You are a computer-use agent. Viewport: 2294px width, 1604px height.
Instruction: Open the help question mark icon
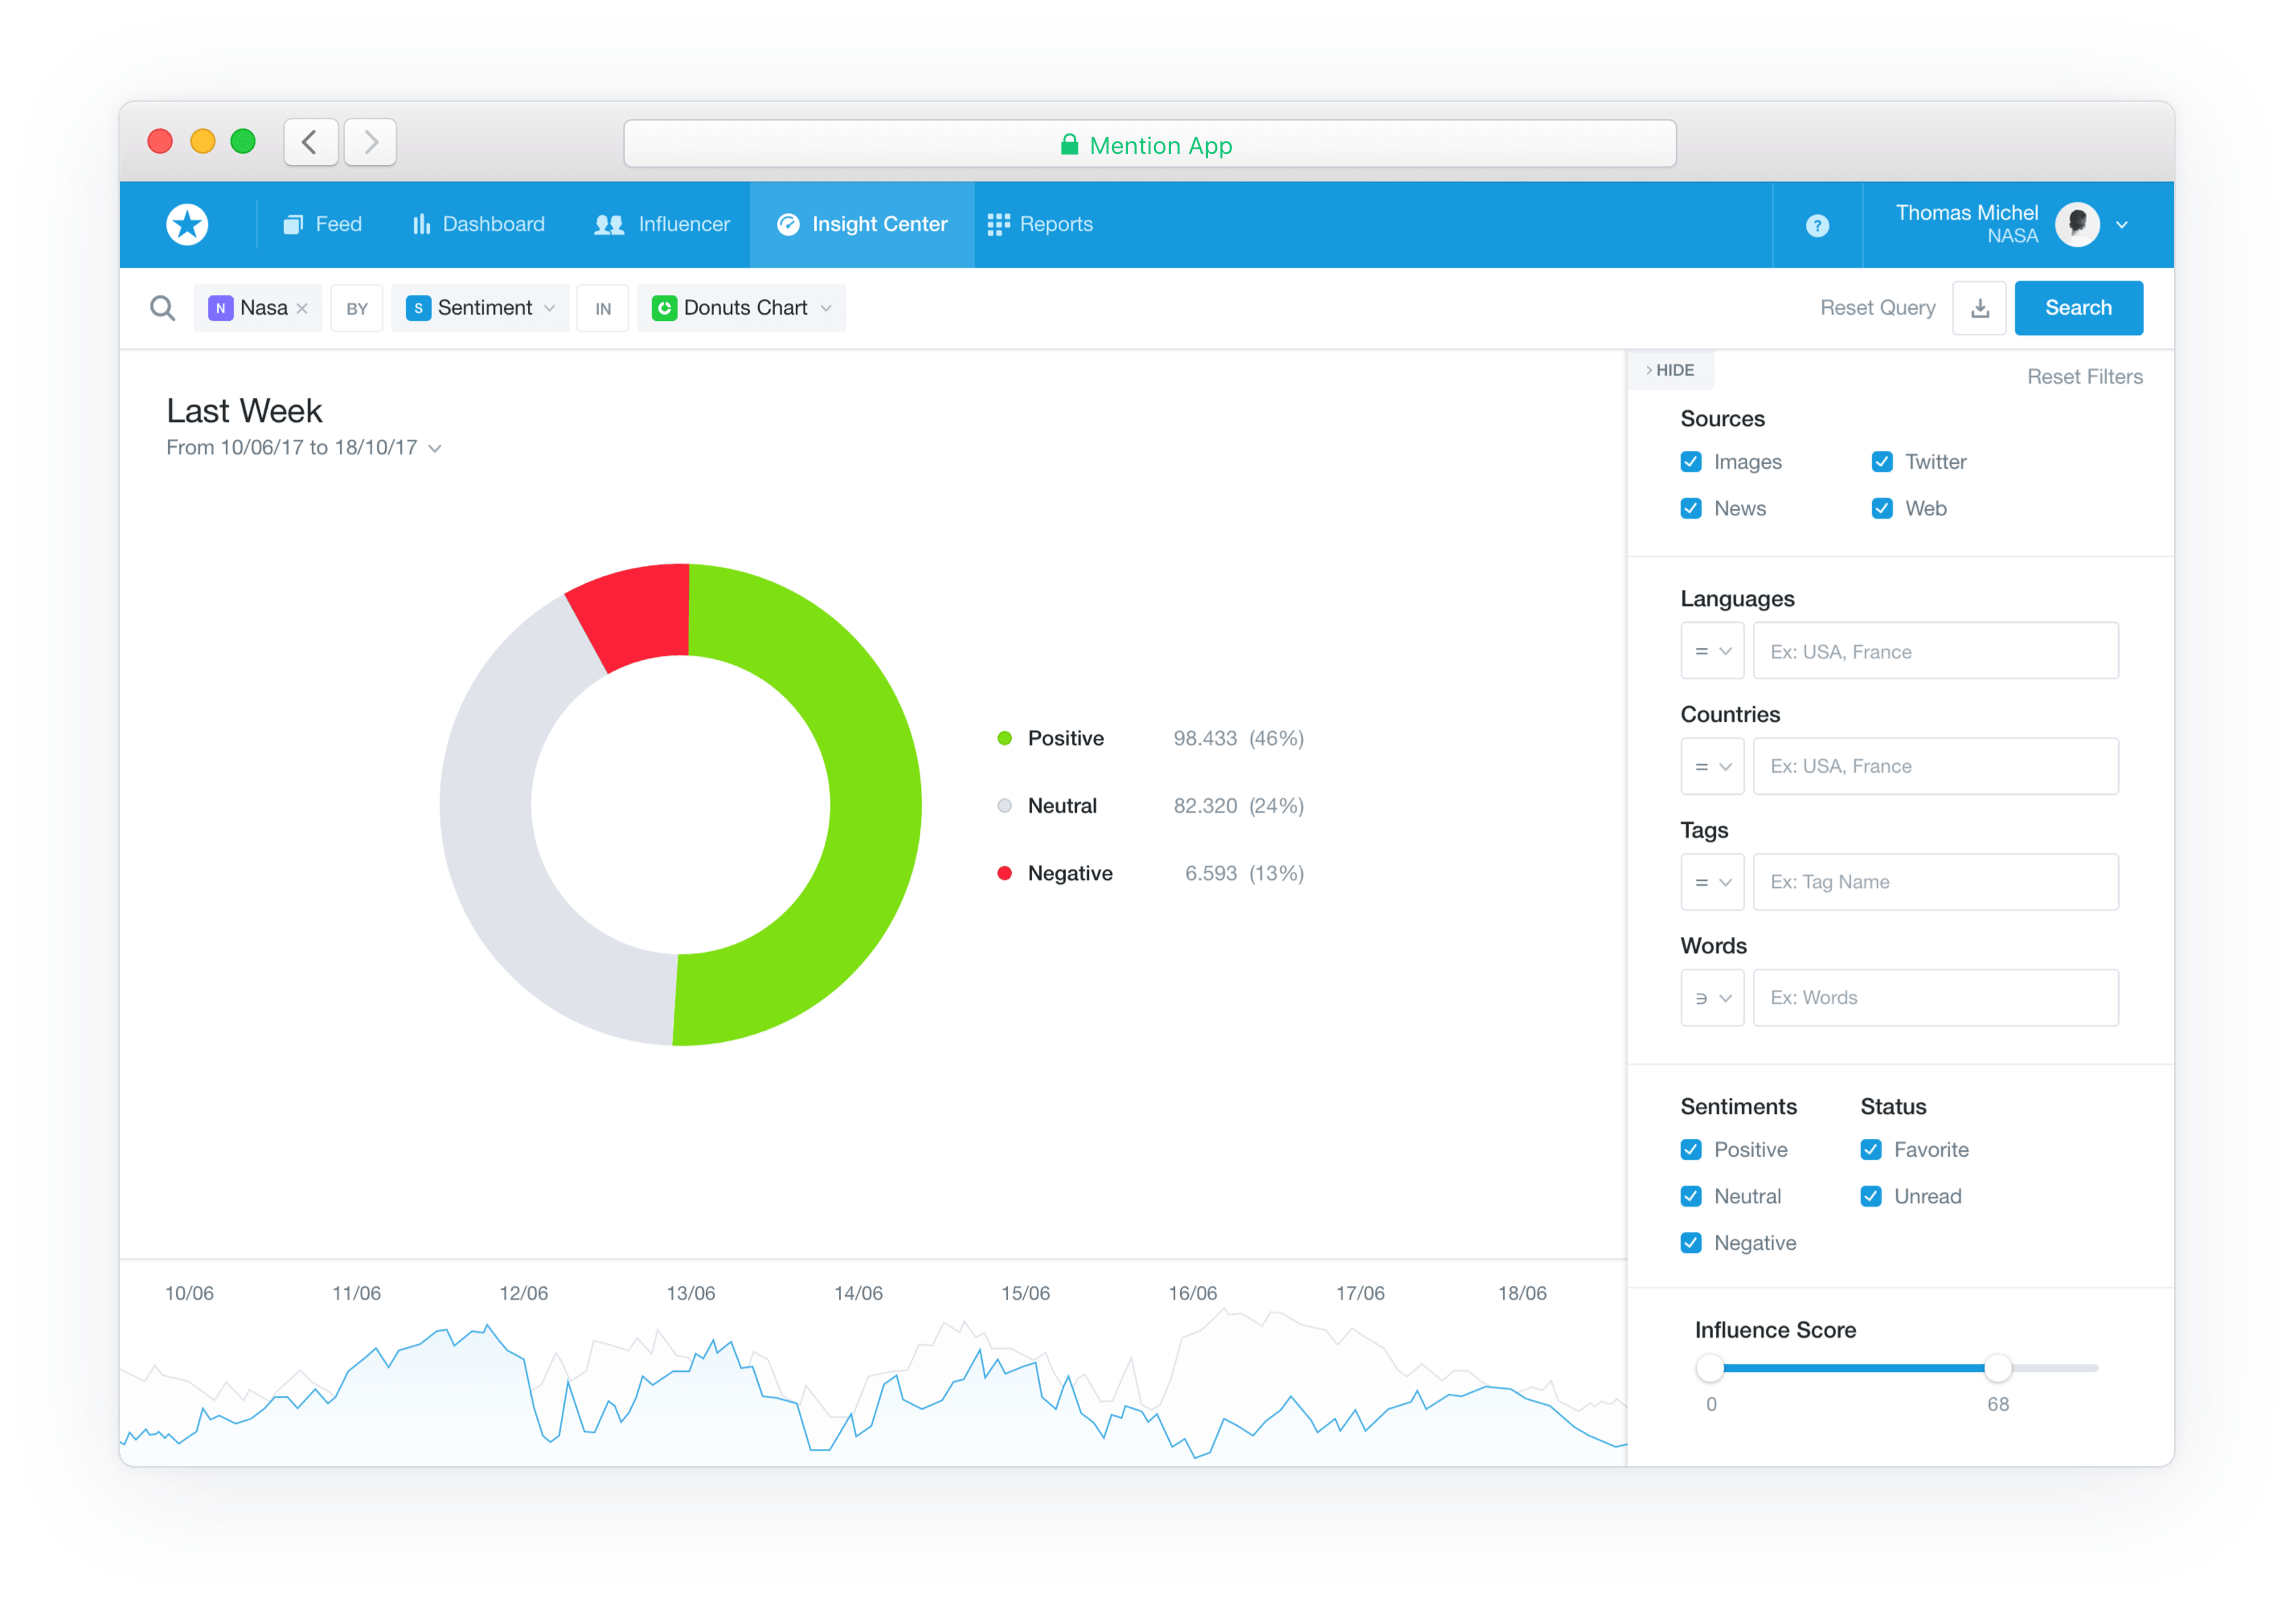click(1817, 225)
